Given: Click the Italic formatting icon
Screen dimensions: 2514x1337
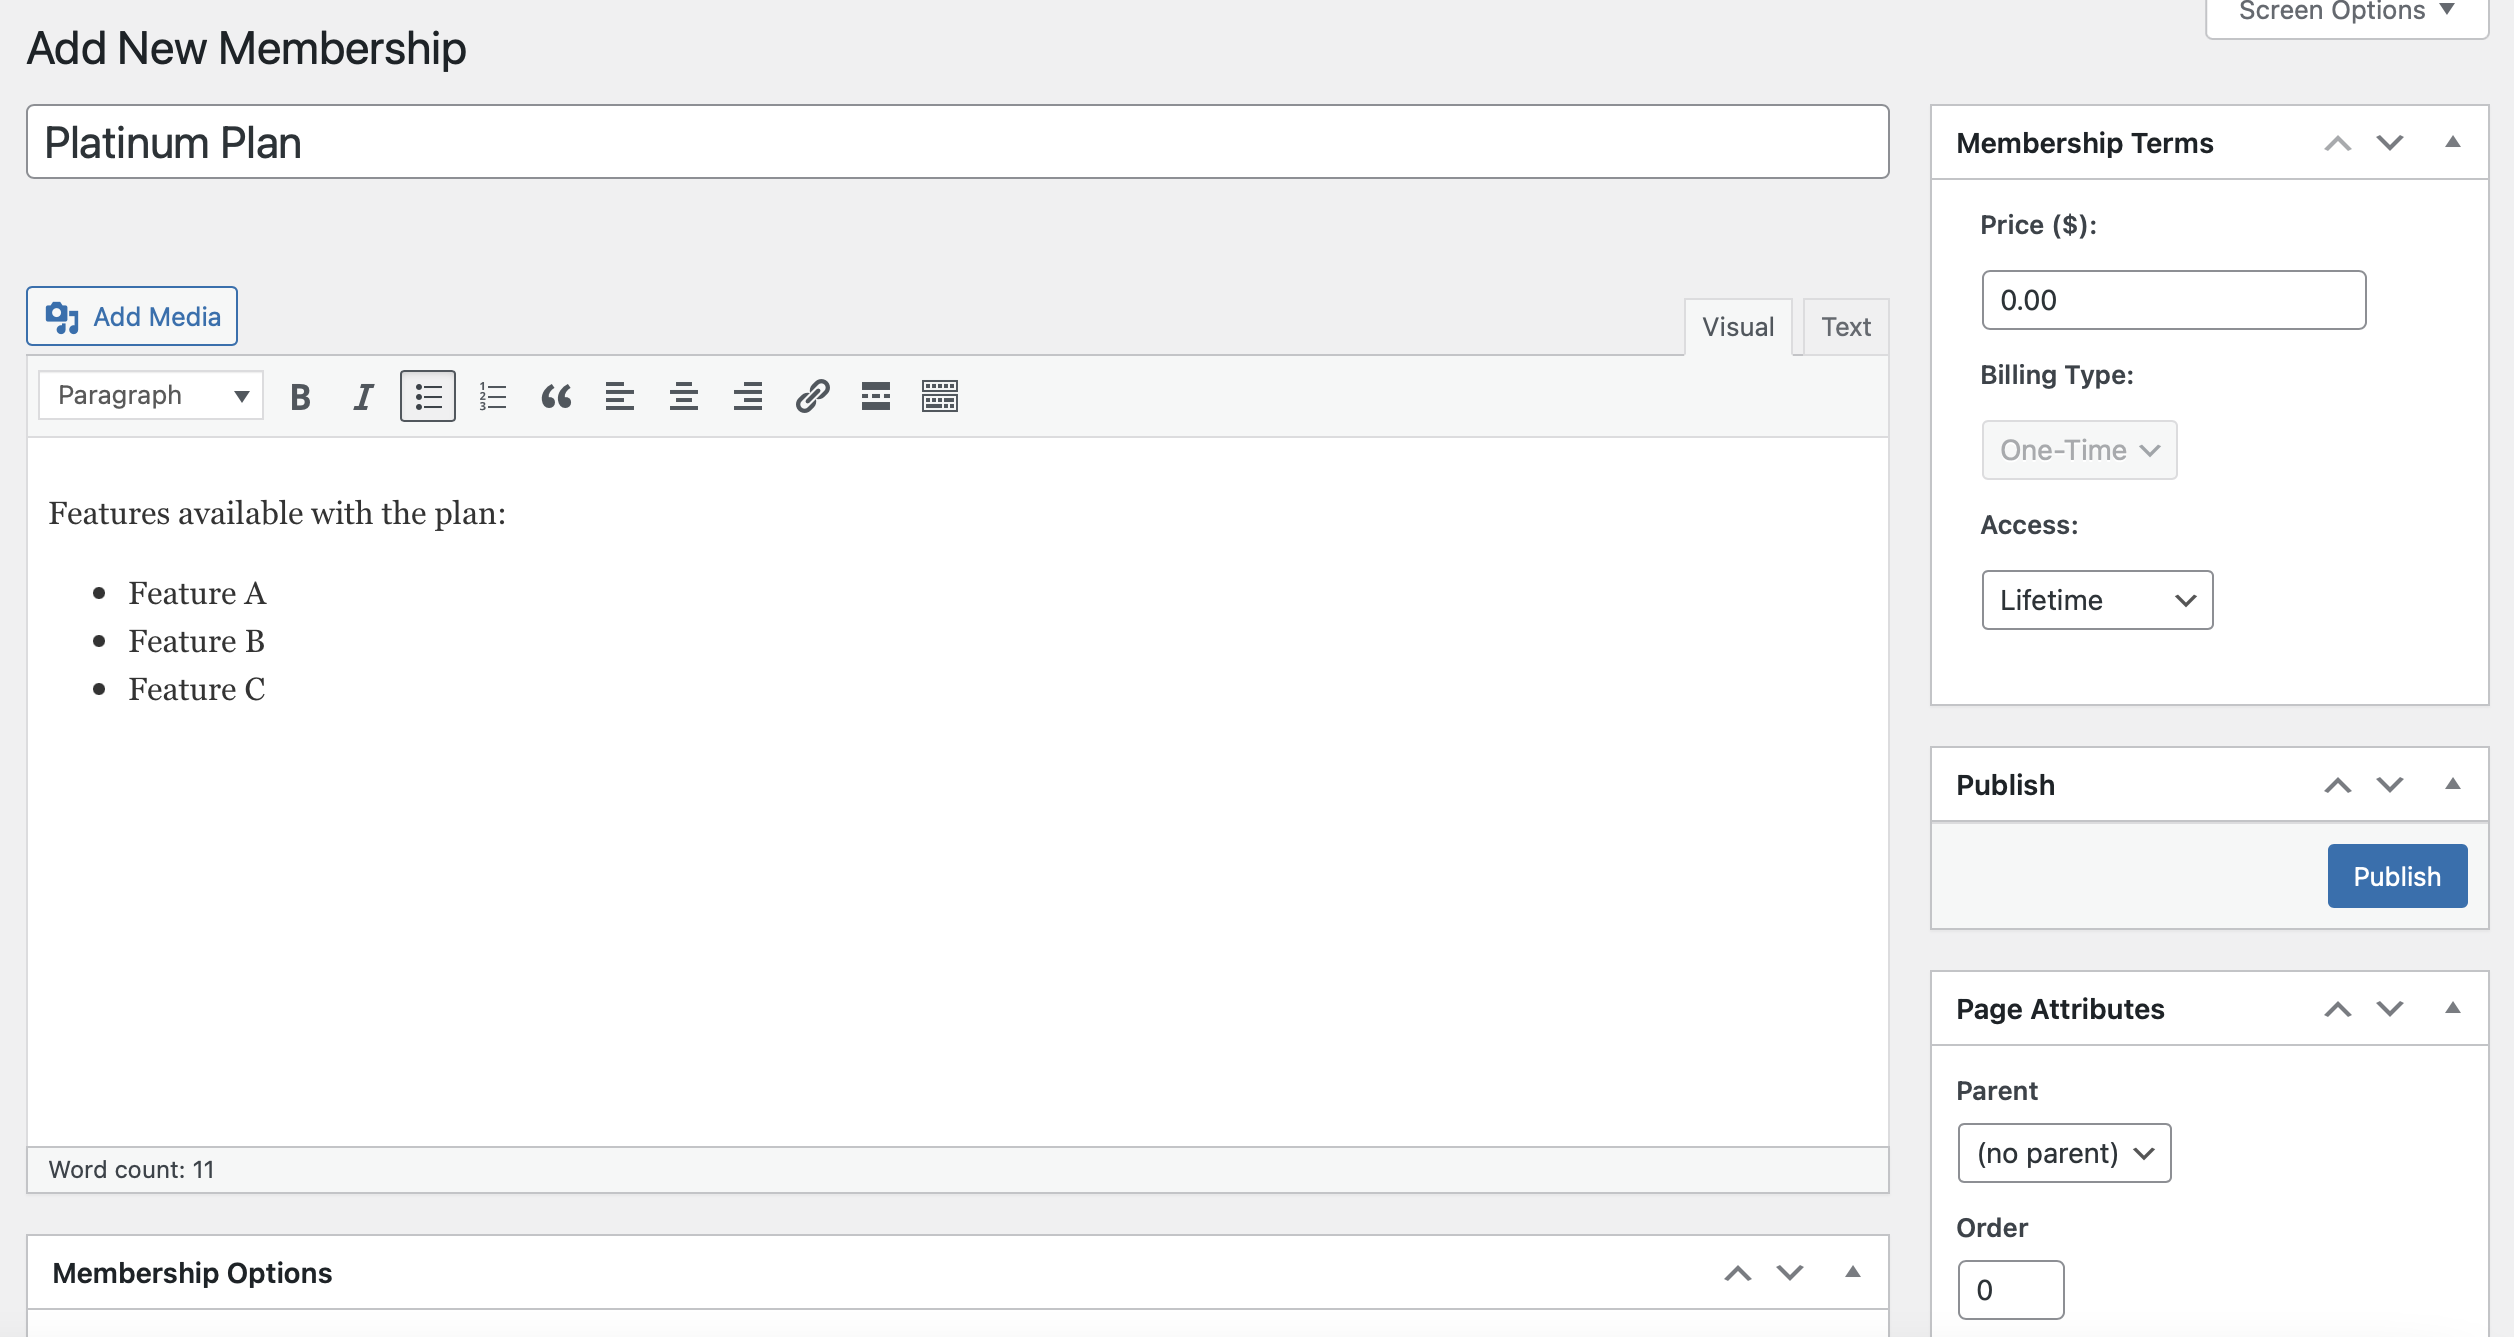Looking at the screenshot, I should pos(362,396).
